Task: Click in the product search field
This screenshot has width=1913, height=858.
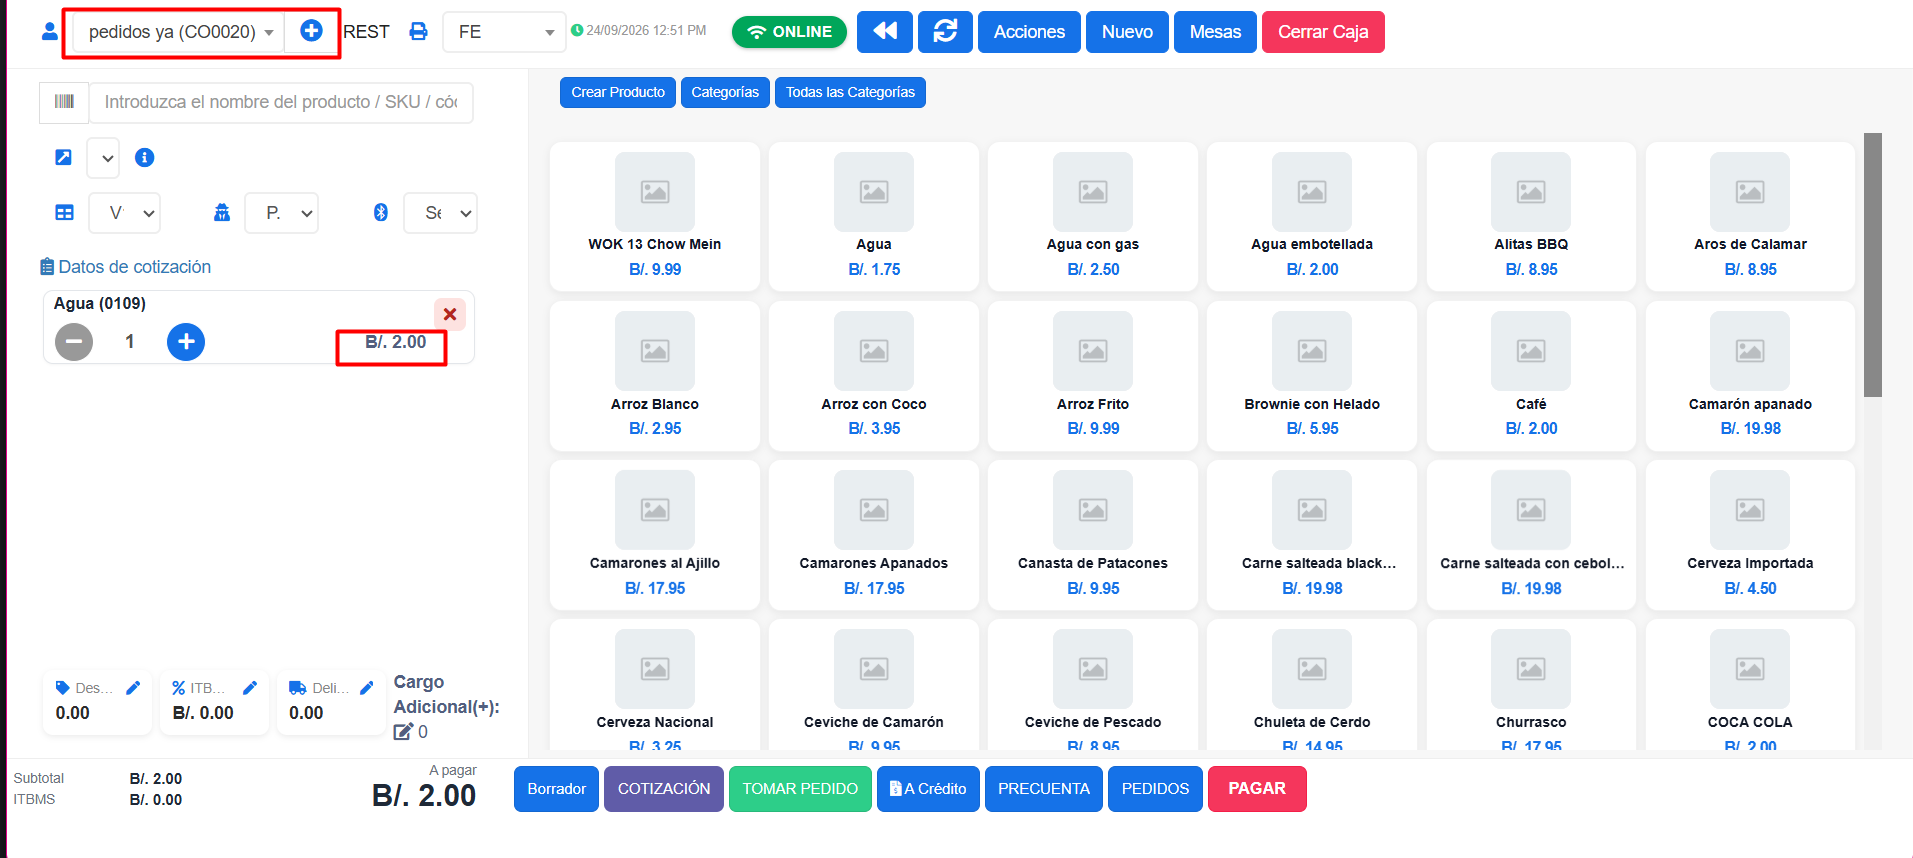Action: tap(281, 102)
